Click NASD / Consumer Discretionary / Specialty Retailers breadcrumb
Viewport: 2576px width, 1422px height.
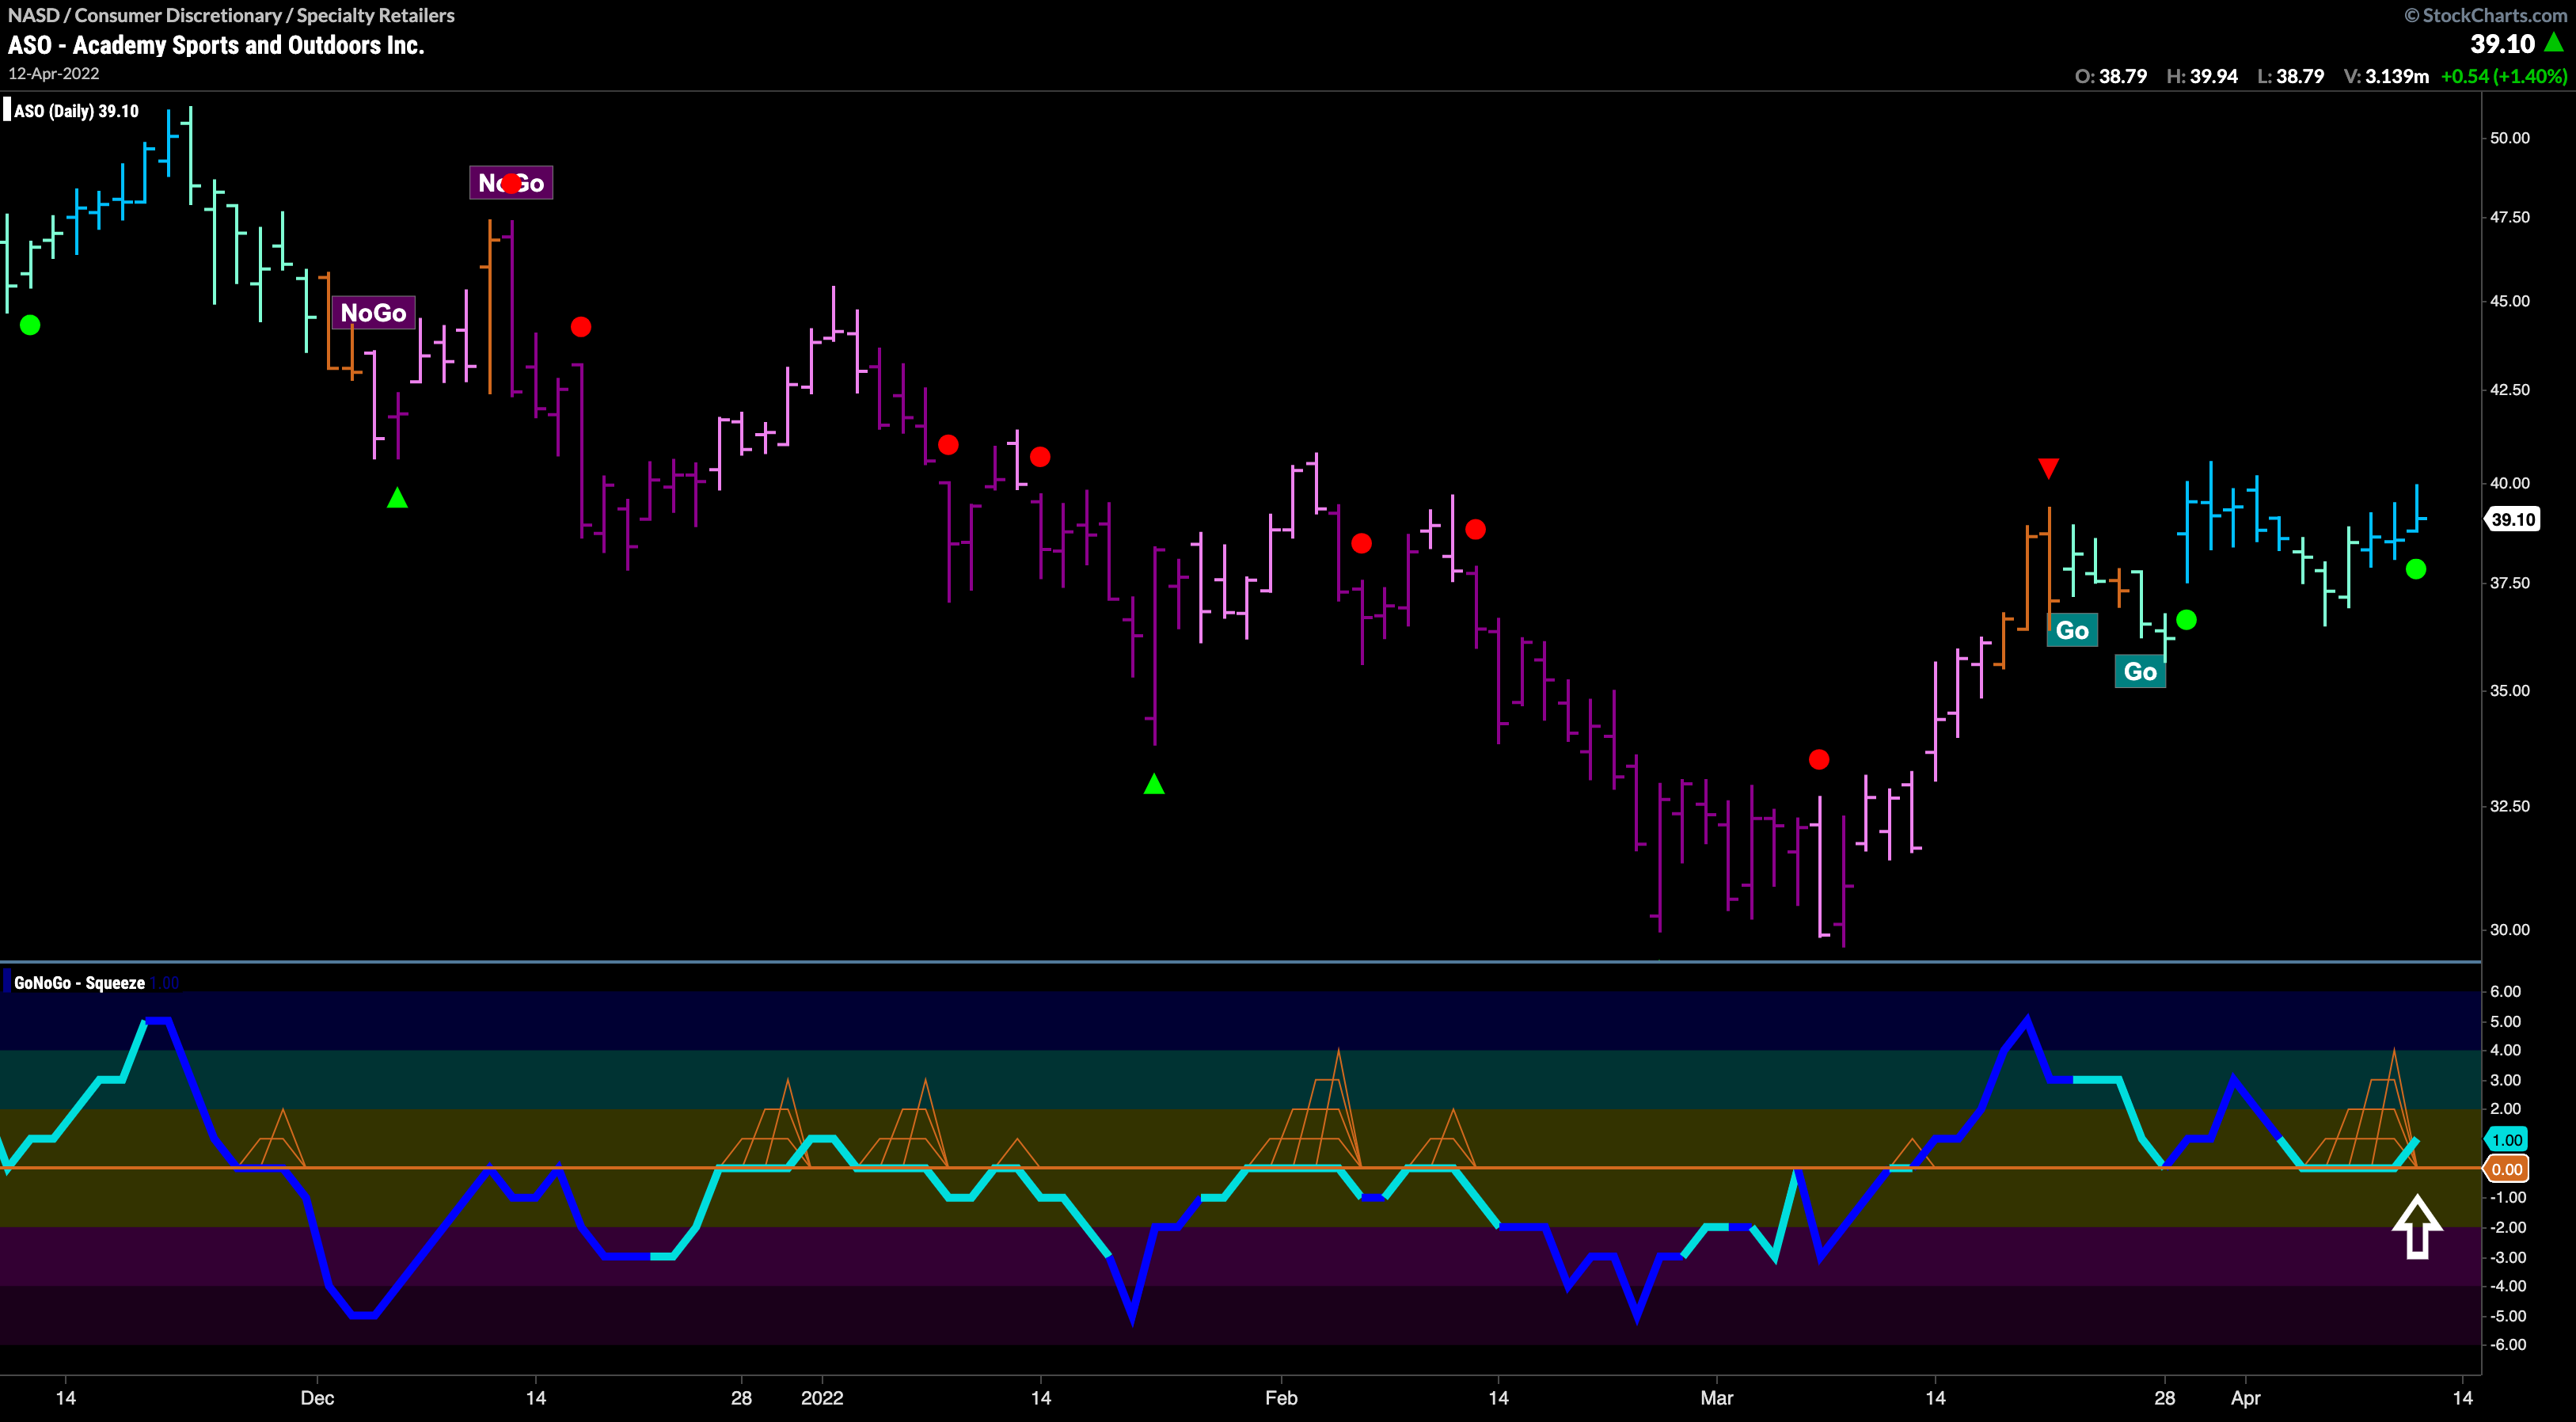click(x=231, y=15)
